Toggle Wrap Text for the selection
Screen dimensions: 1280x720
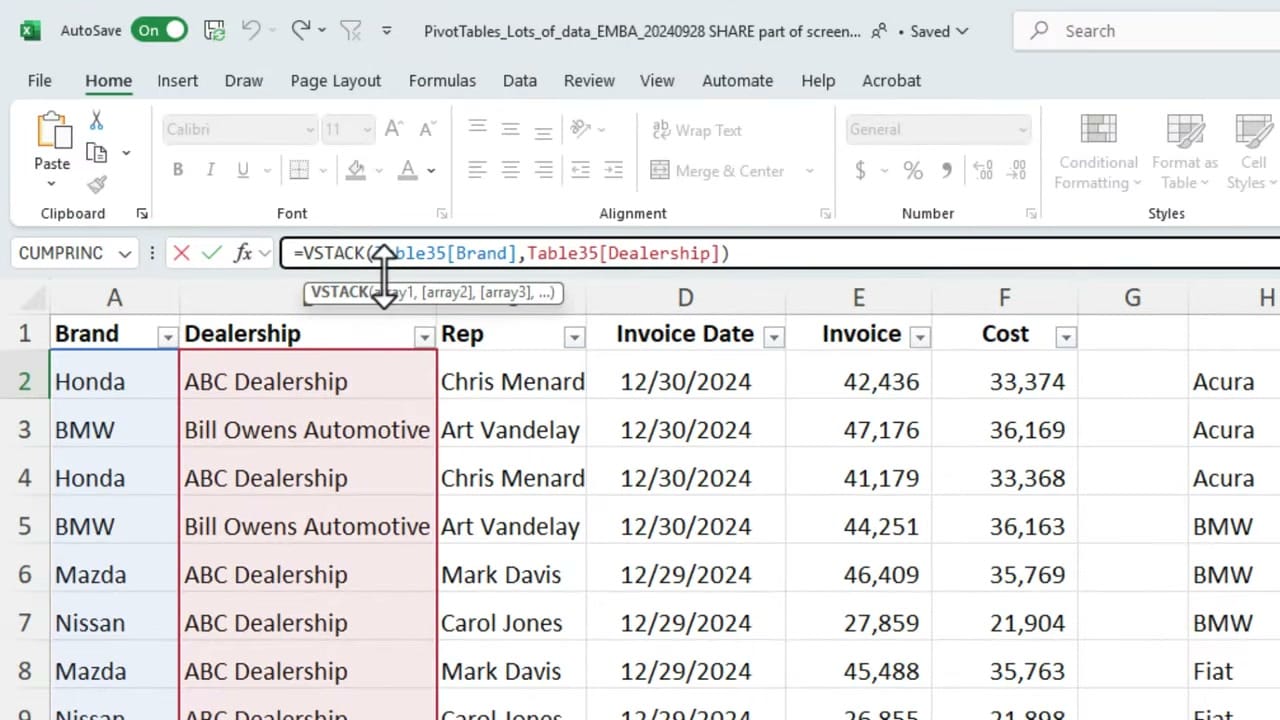[x=696, y=130]
